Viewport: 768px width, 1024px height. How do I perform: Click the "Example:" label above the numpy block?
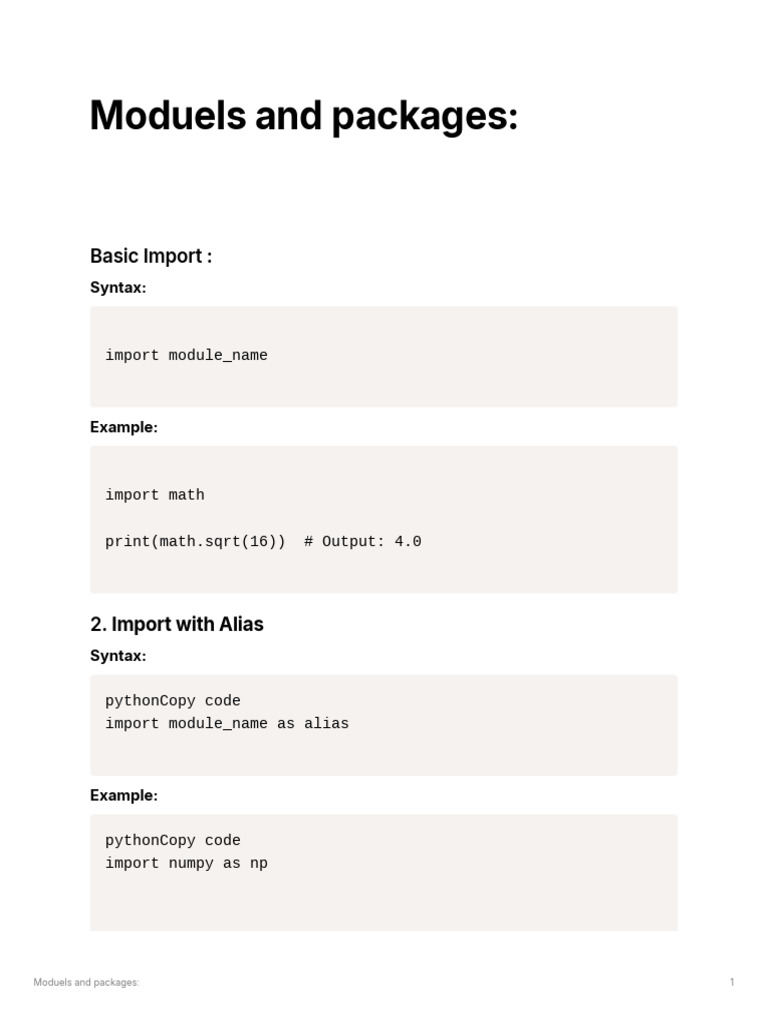124,796
